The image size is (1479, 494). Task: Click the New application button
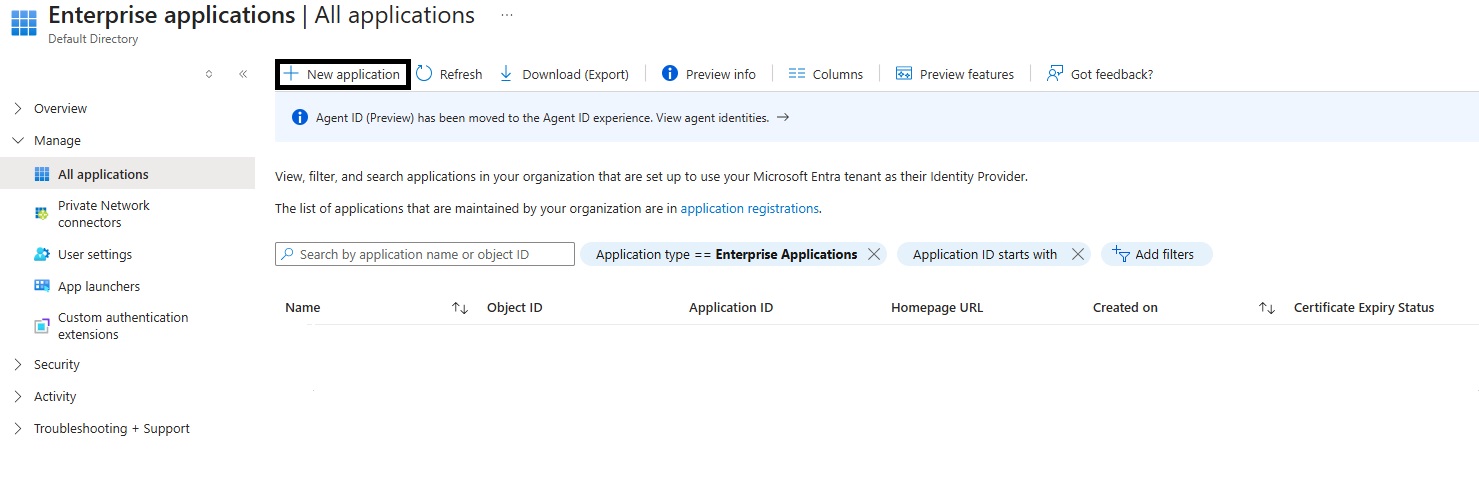(342, 74)
